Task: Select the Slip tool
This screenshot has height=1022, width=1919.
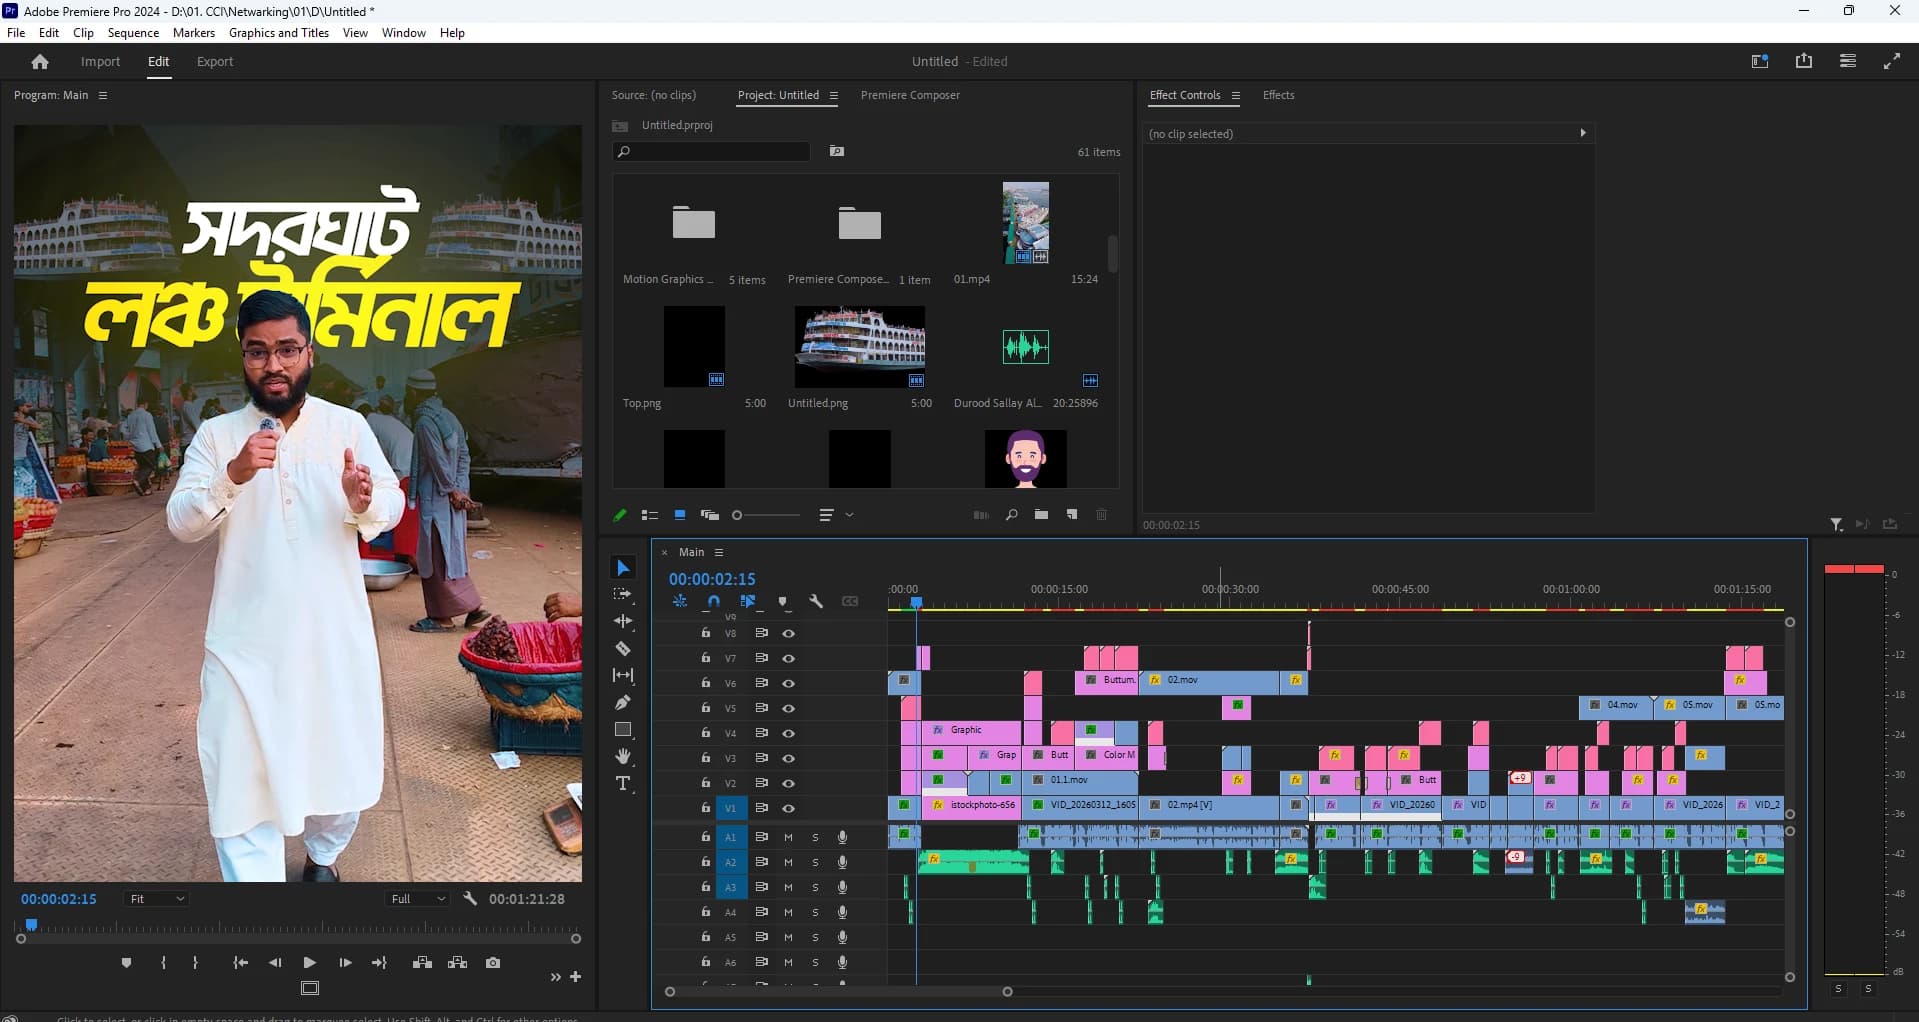Action: click(623, 675)
